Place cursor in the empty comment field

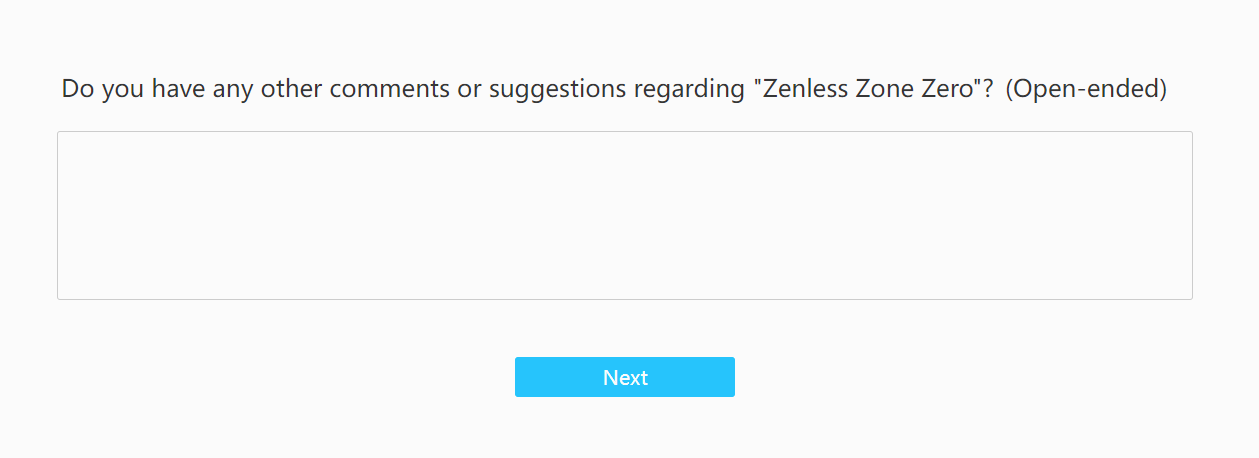click(x=624, y=215)
